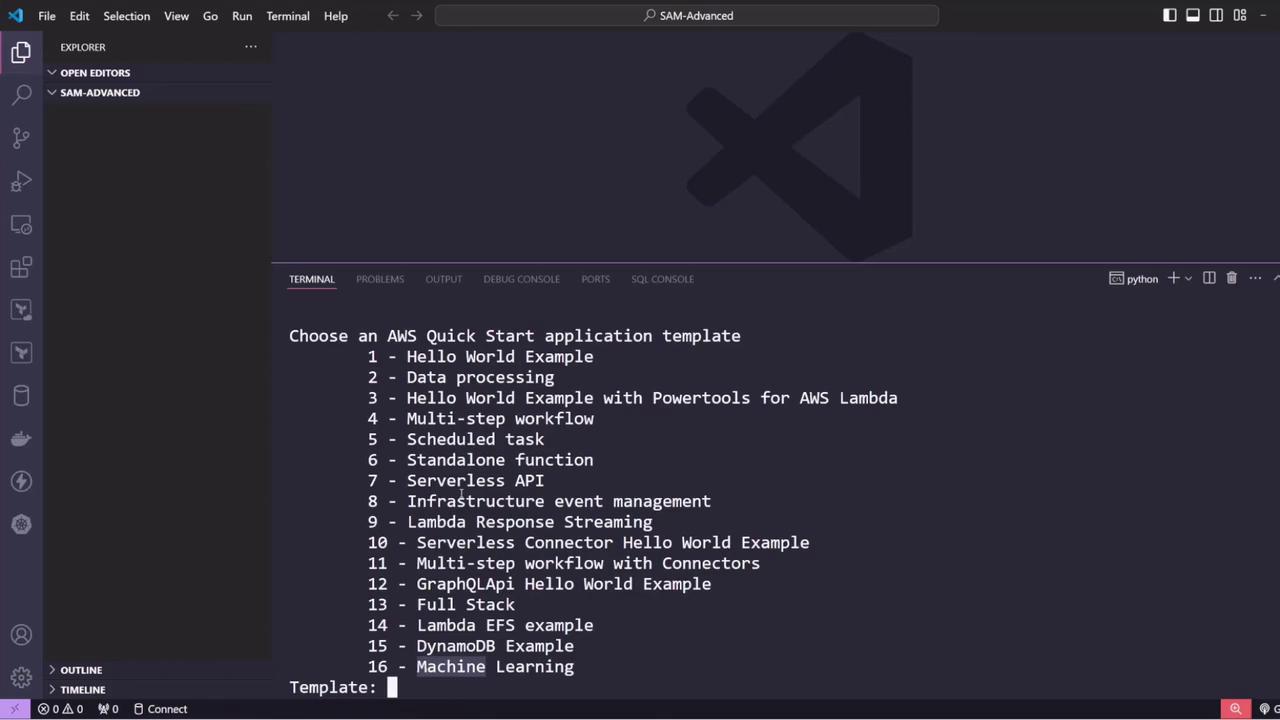
Task: Toggle the bottom panel layout
Action: click(1193, 15)
